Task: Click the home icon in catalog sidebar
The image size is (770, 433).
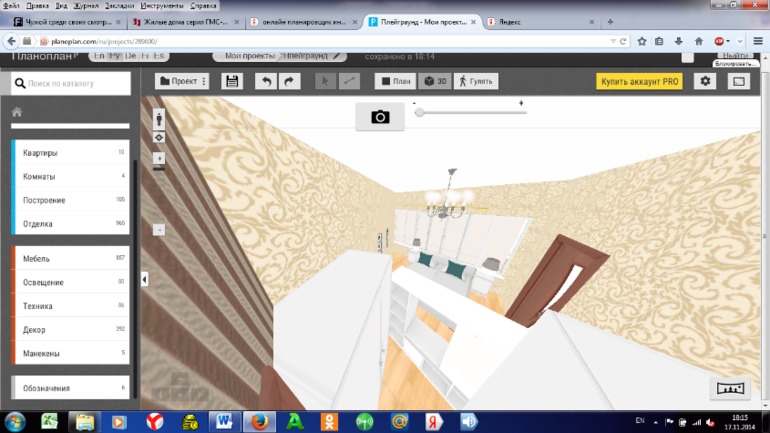Action: click(x=17, y=113)
